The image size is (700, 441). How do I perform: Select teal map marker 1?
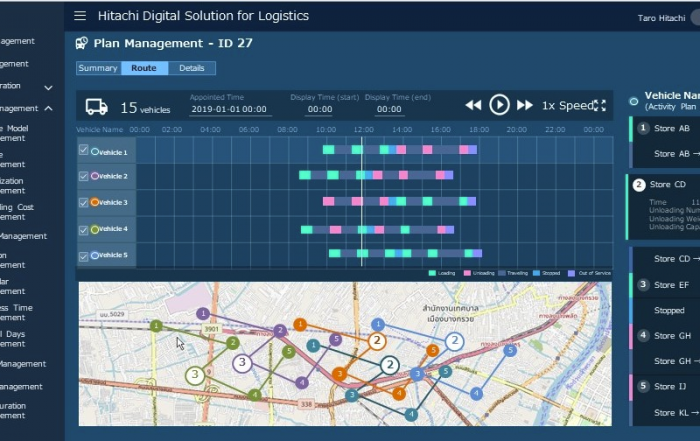pos(313,345)
